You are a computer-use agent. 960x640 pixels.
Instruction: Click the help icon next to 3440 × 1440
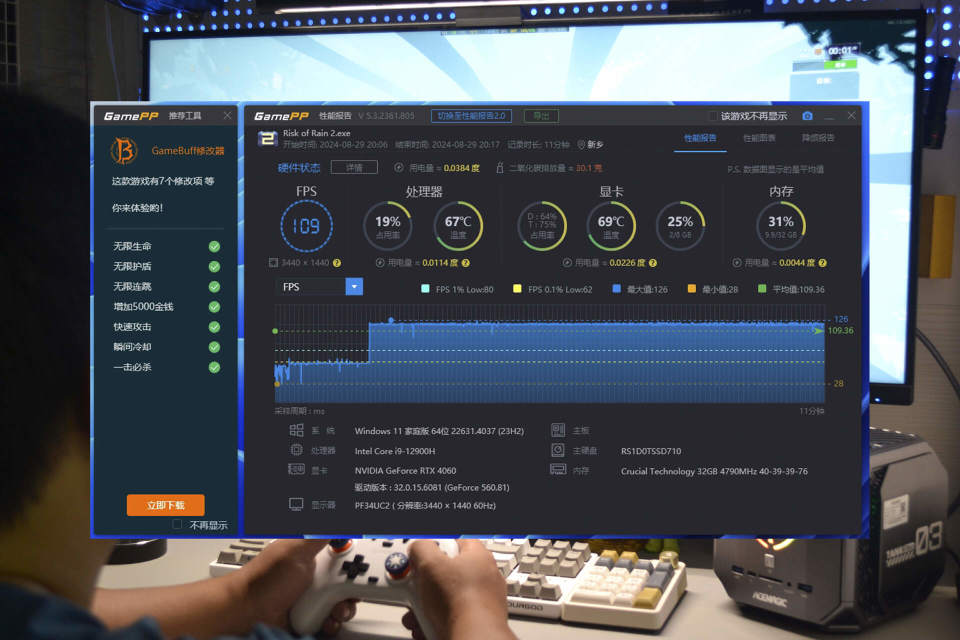pos(337,263)
